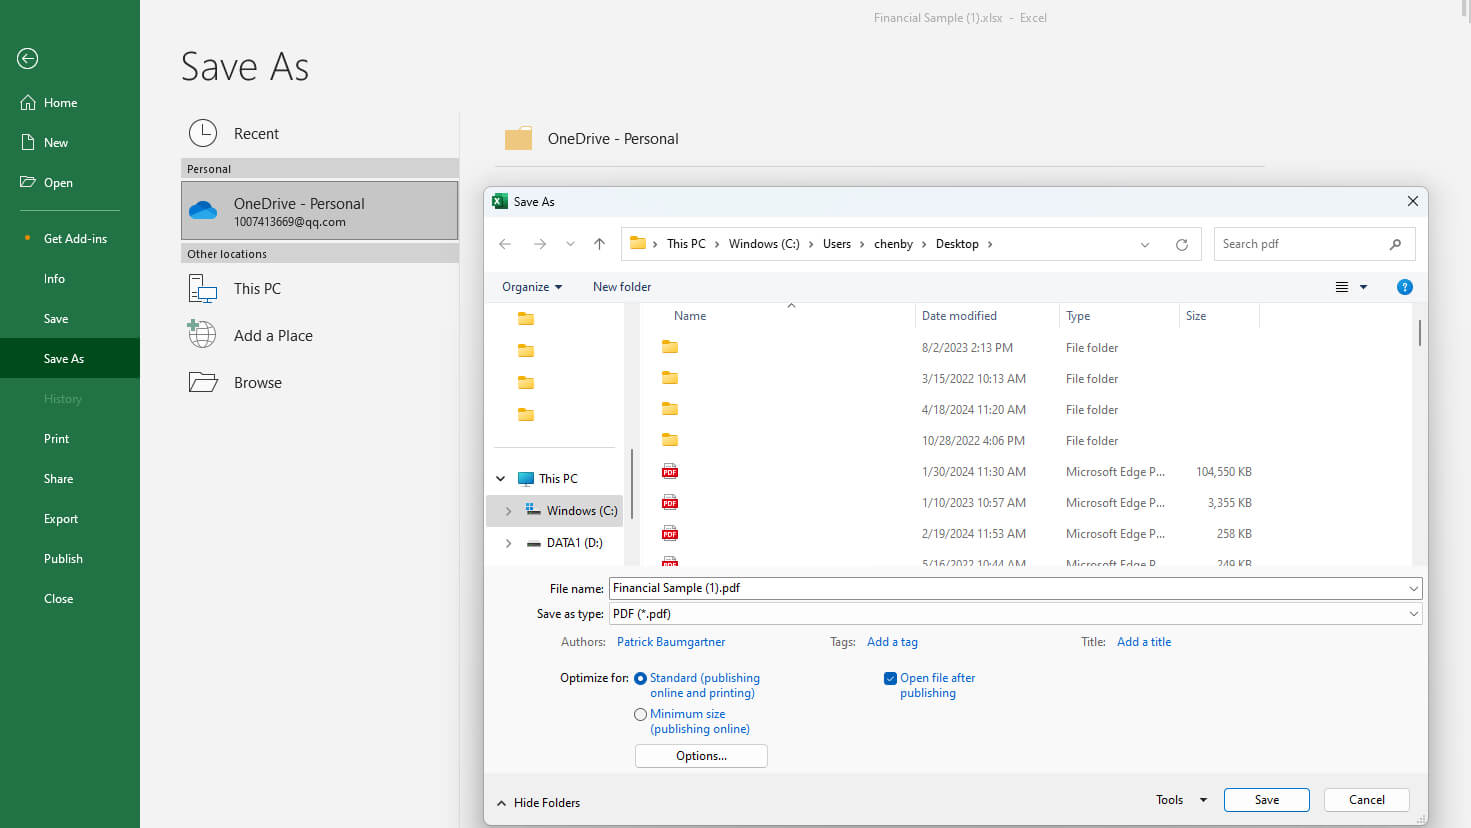1471x828 pixels.
Task: Navigate up one folder level
Action: coord(599,243)
